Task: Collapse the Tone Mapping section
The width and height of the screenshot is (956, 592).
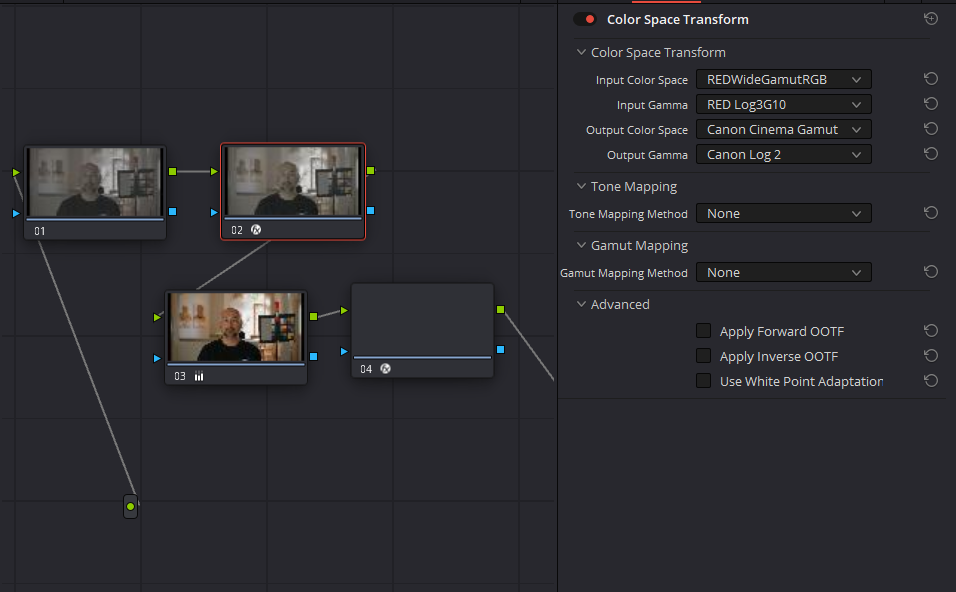Action: 581,186
